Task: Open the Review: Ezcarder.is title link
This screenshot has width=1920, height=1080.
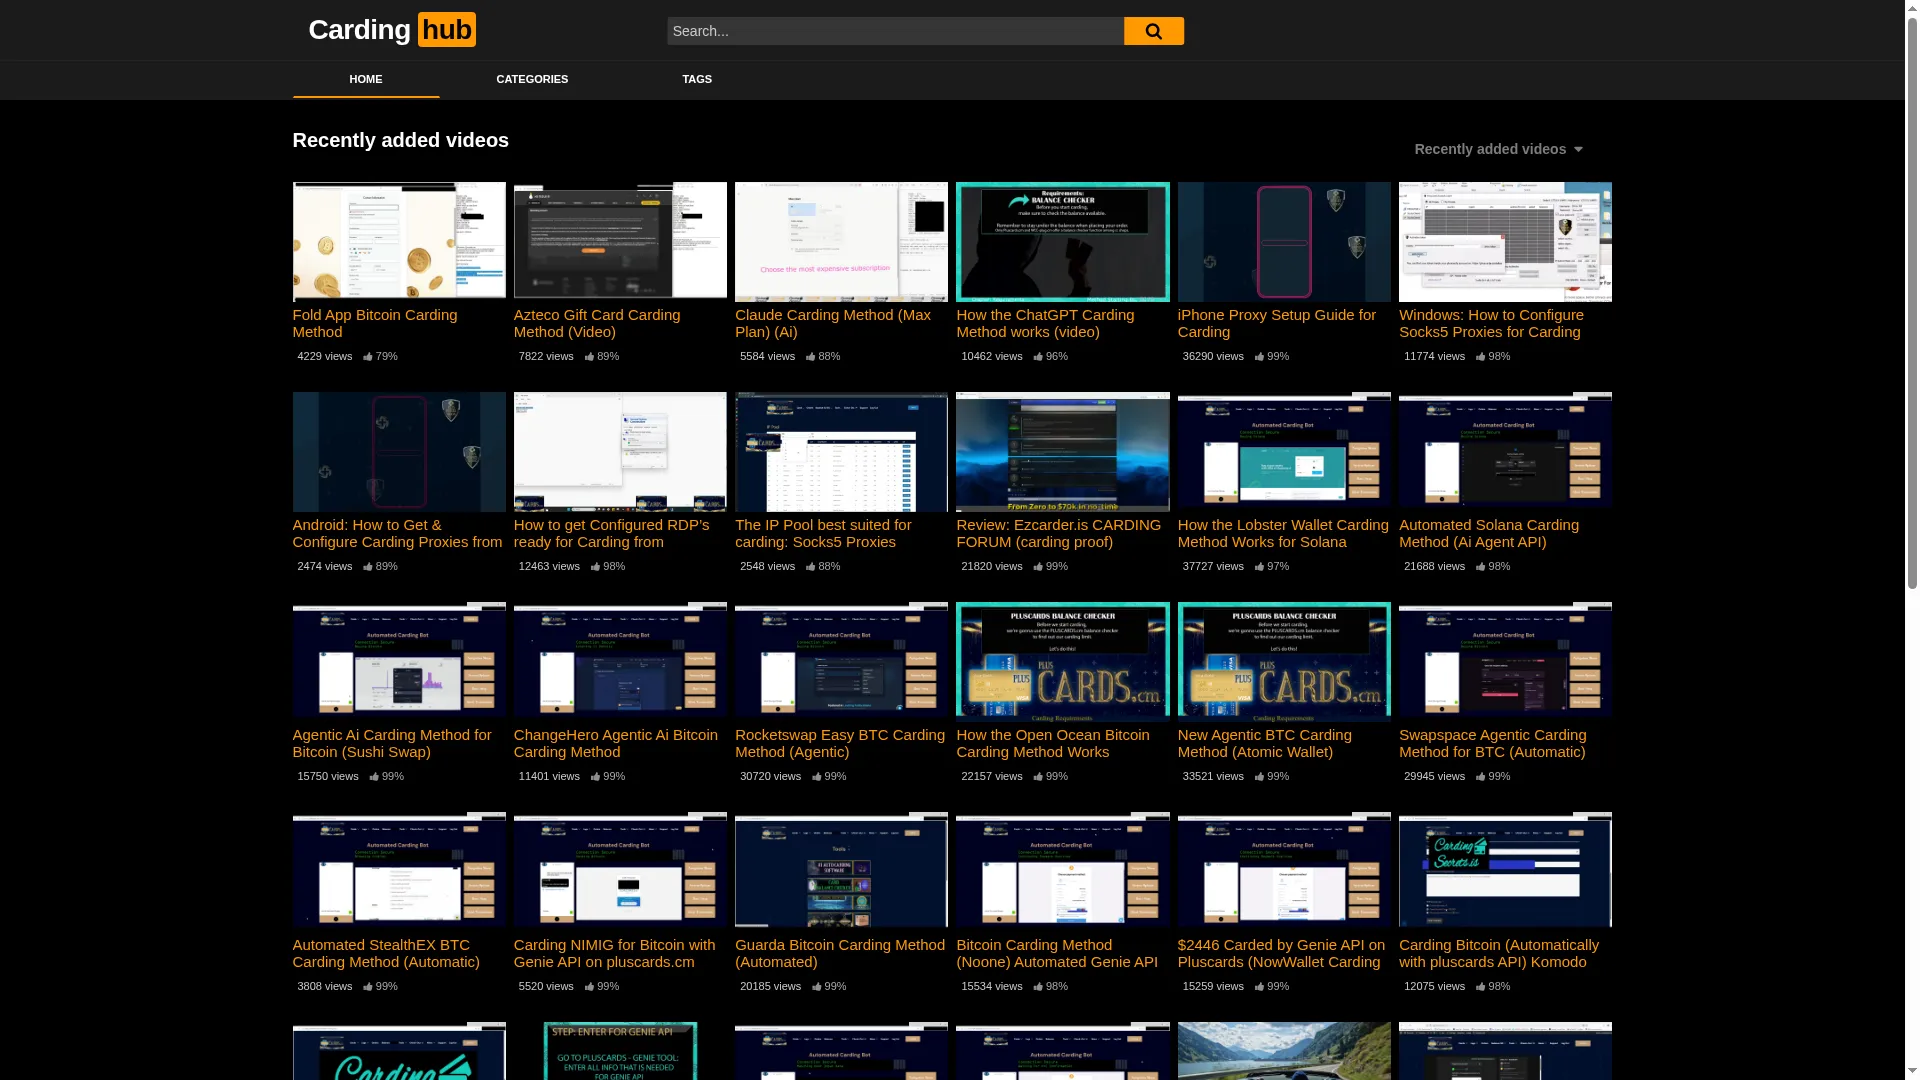Action: pos(1059,533)
